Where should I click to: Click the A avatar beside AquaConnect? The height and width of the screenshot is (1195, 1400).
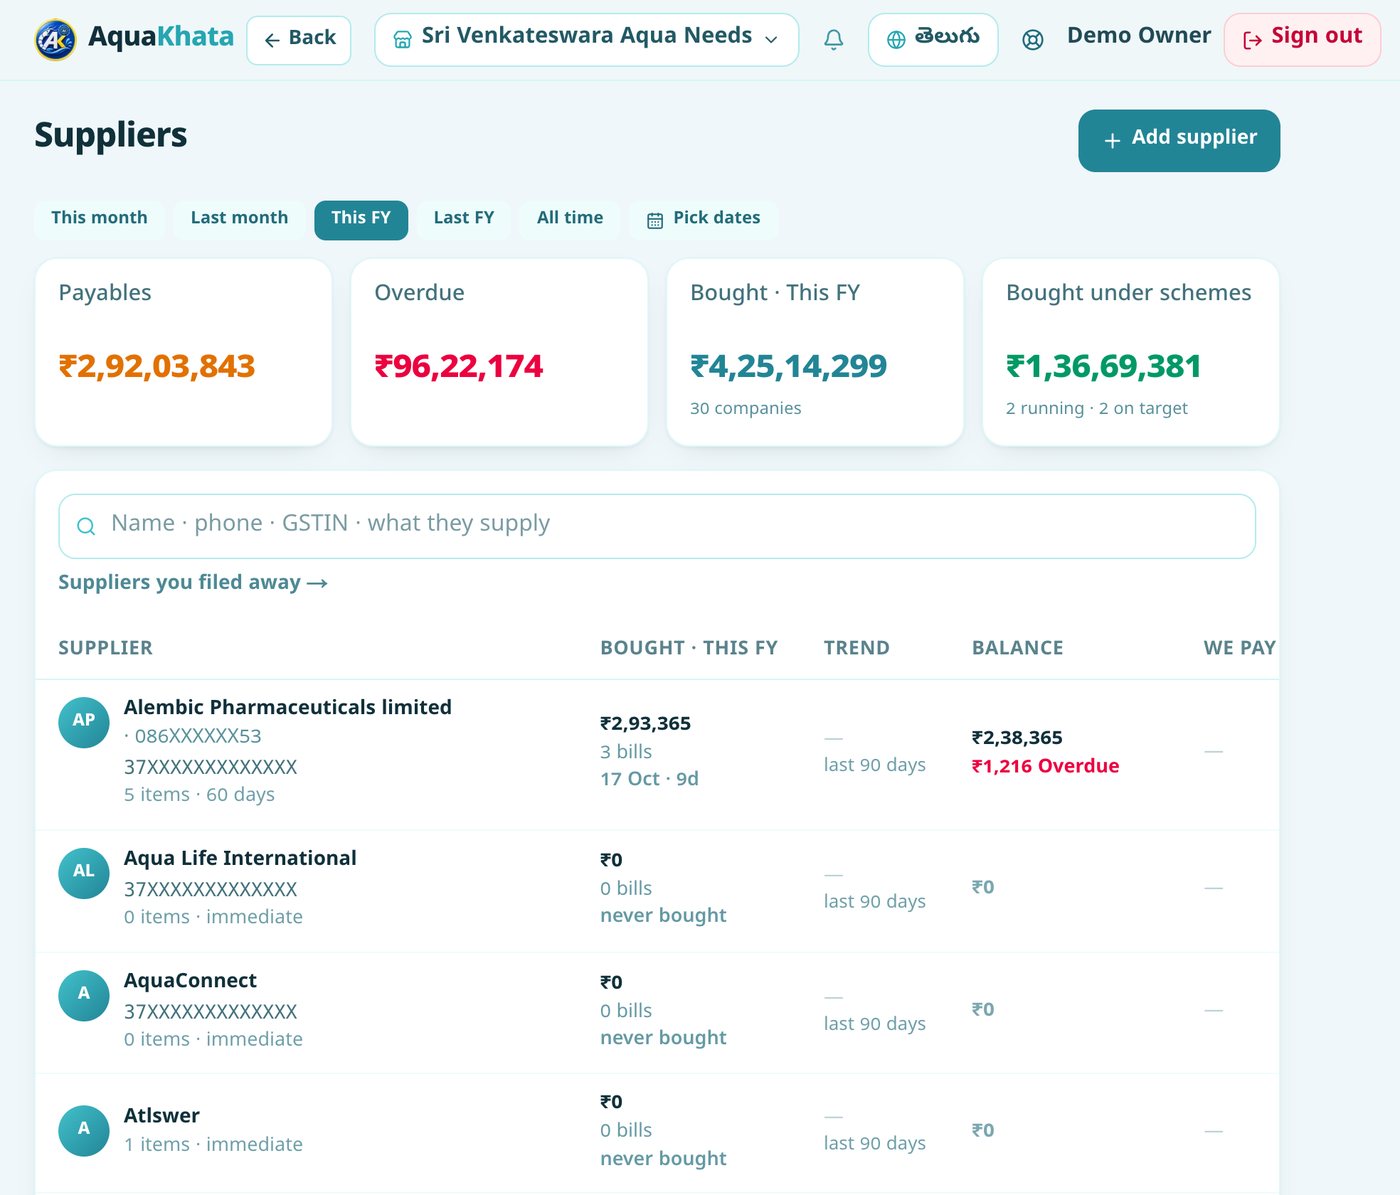tap(84, 995)
